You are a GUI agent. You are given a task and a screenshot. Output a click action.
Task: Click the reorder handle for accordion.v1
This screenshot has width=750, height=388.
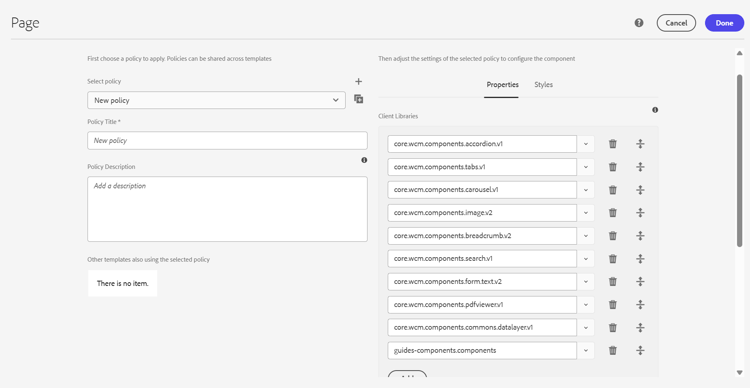pyautogui.click(x=640, y=144)
